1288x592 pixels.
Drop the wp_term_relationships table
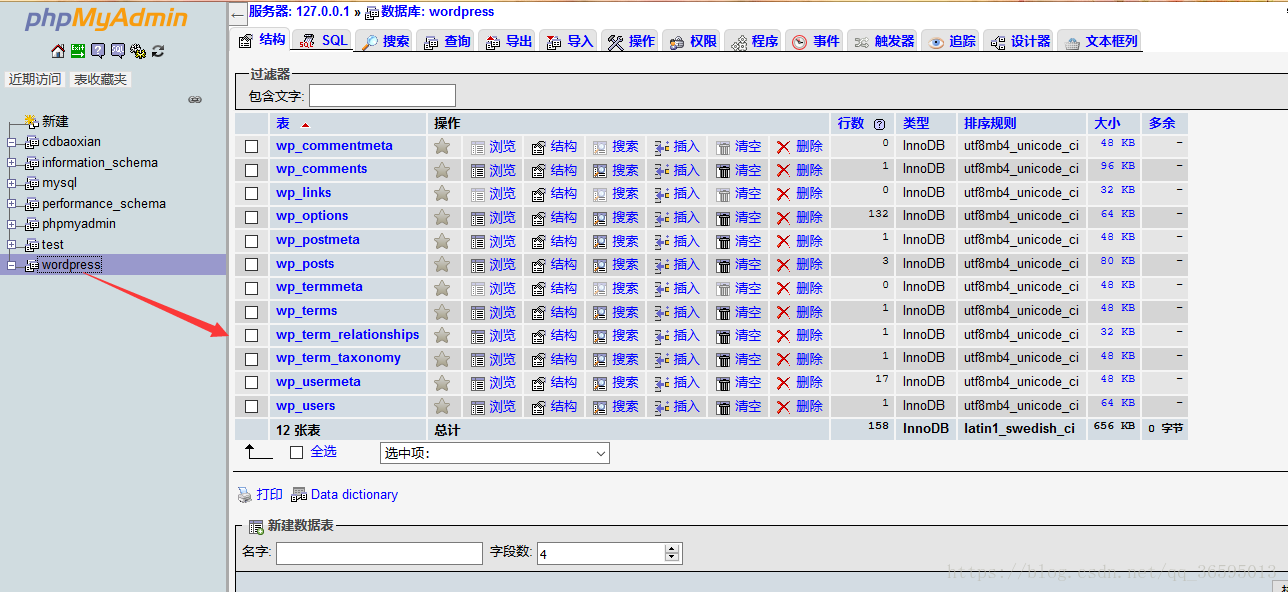tap(800, 335)
